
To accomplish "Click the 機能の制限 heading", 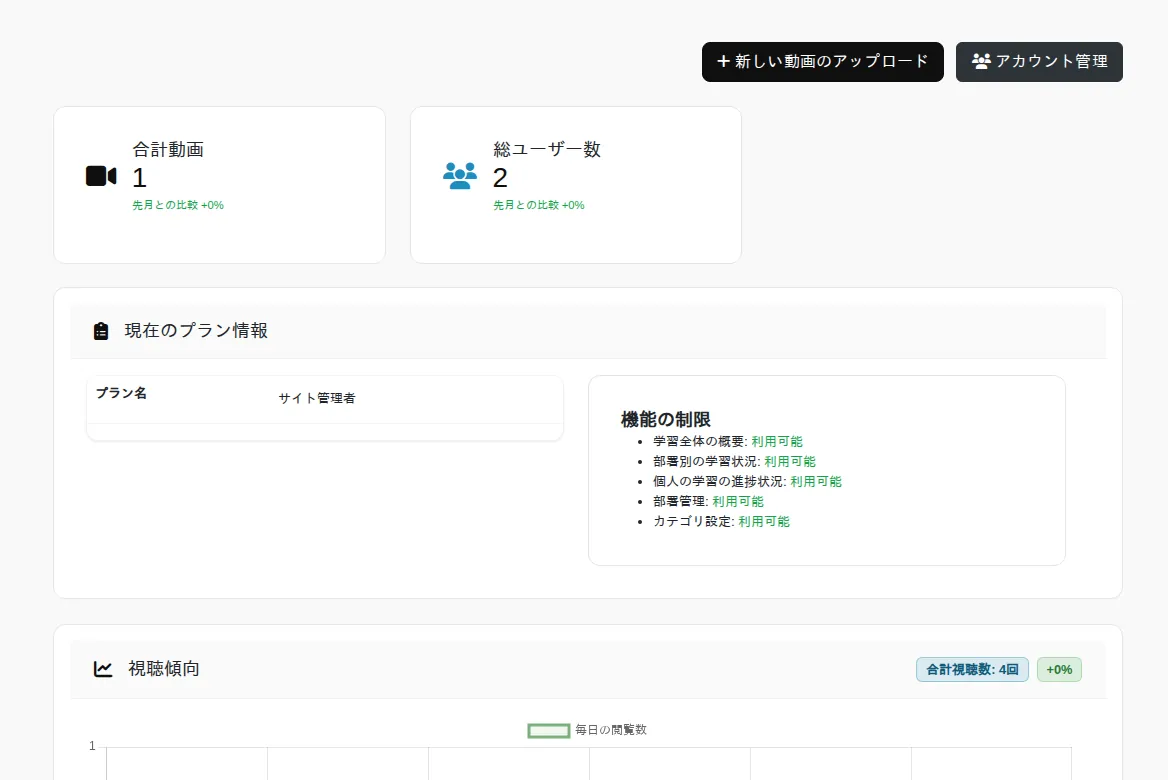I will pos(666,419).
